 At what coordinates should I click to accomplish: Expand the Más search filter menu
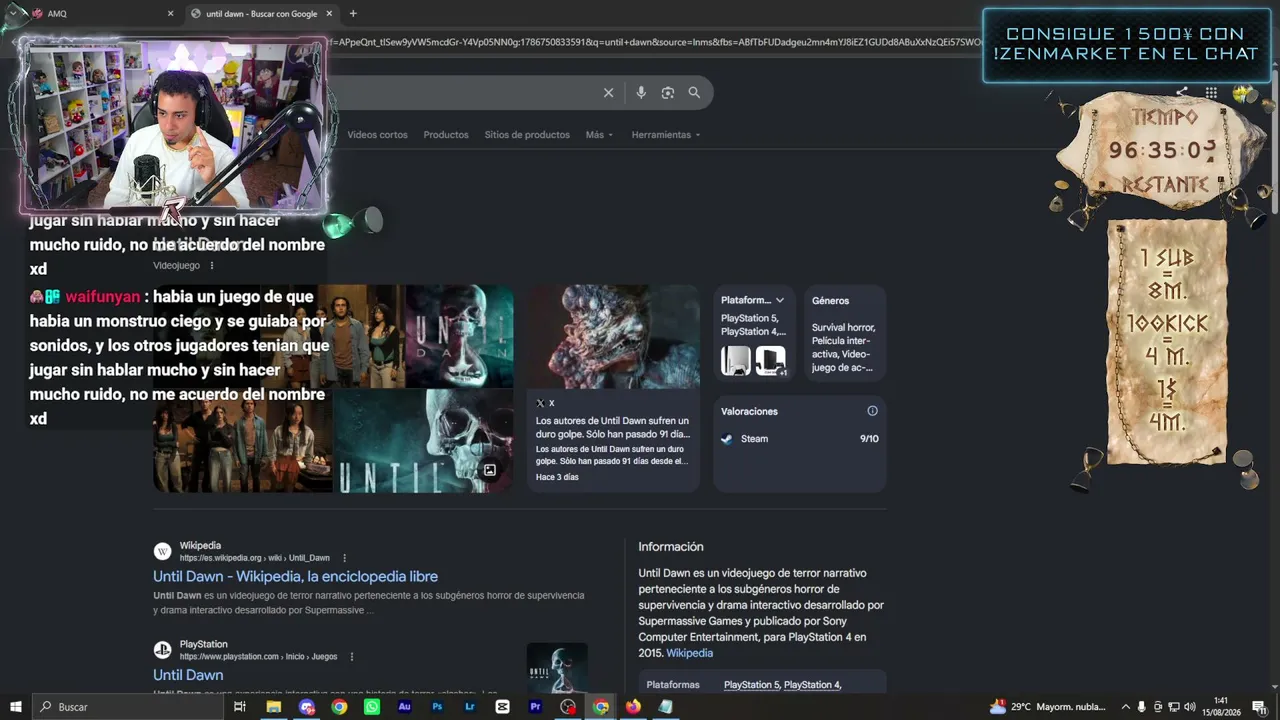[x=599, y=135]
